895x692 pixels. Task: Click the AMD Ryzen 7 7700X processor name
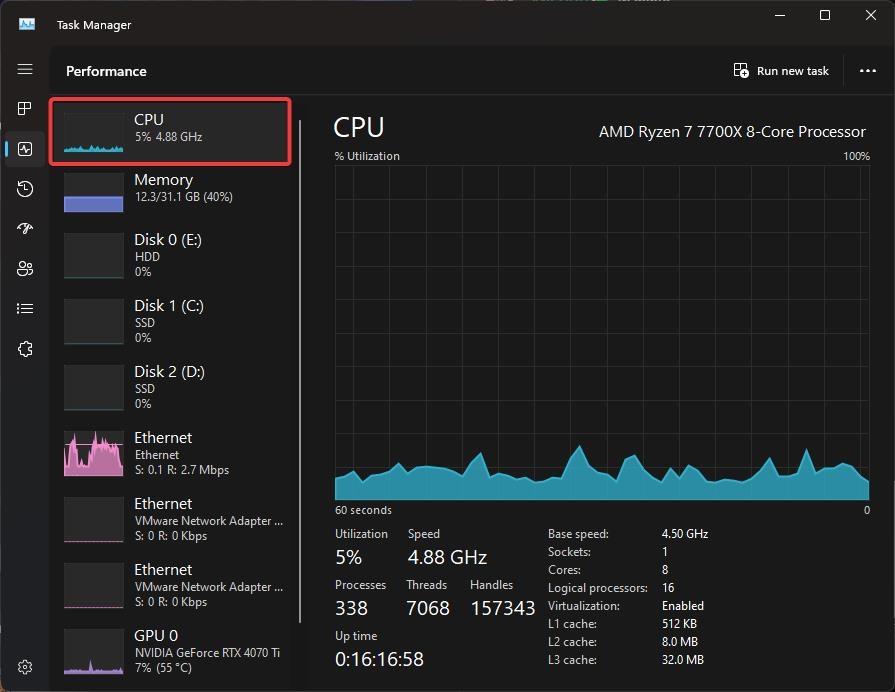(732, 132)
